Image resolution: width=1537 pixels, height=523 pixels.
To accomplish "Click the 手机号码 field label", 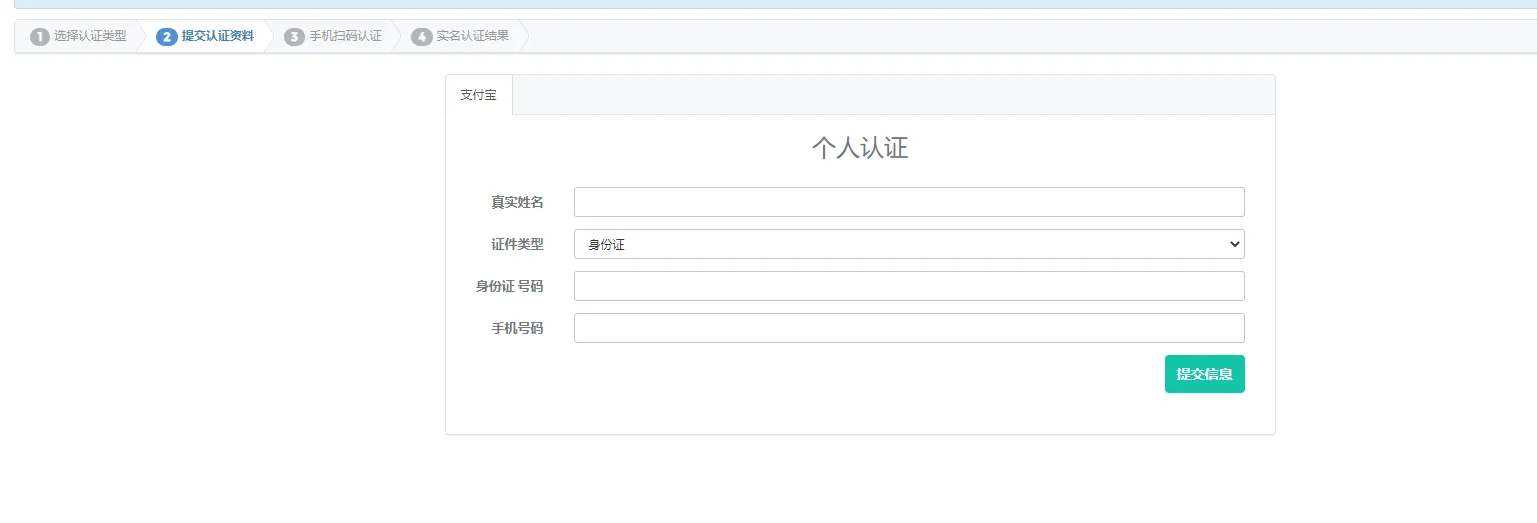I will click(x=517, y=328).
